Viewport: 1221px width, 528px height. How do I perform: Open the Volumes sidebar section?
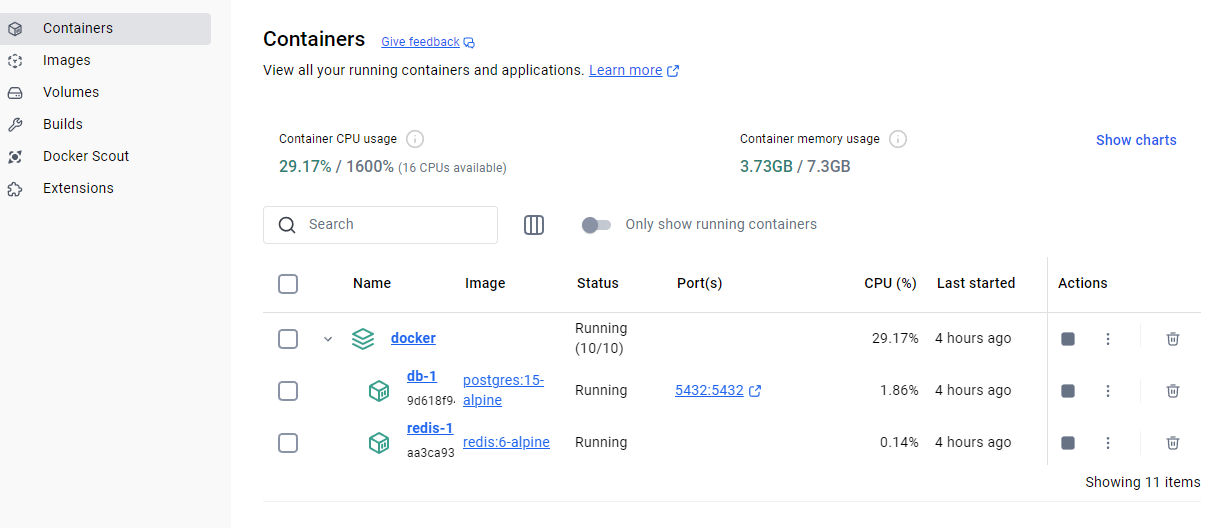(x=105, y=92)
